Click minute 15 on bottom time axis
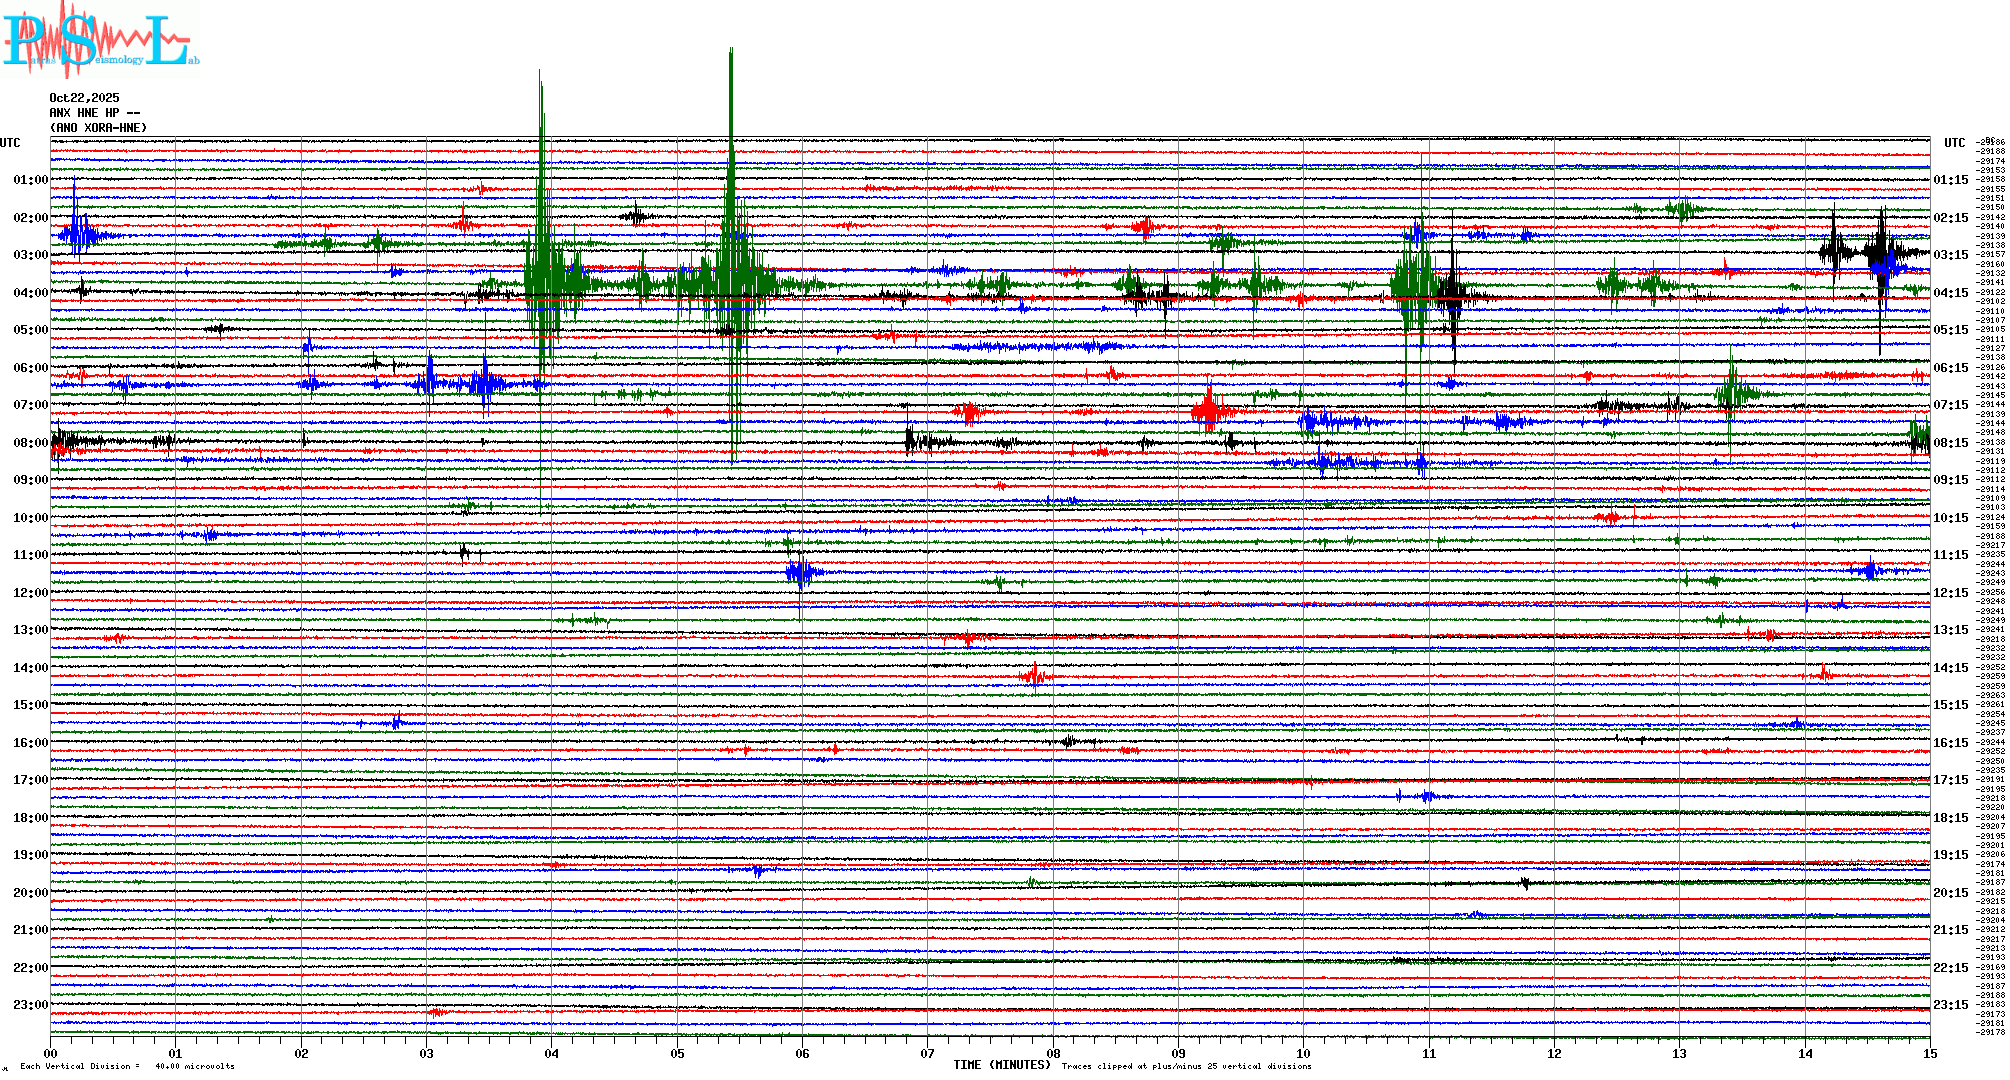 click(x=1929, y=1053)
